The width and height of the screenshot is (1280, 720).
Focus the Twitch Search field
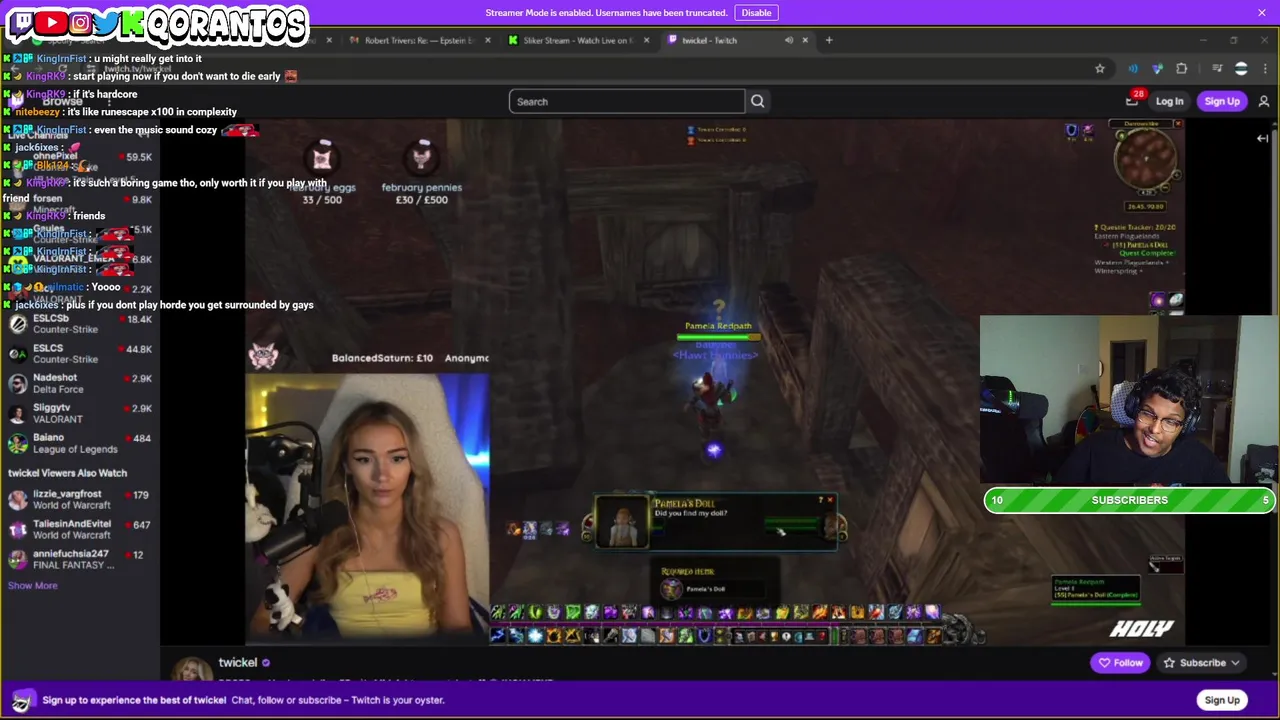pyautogui.click(x=627, y=101)
